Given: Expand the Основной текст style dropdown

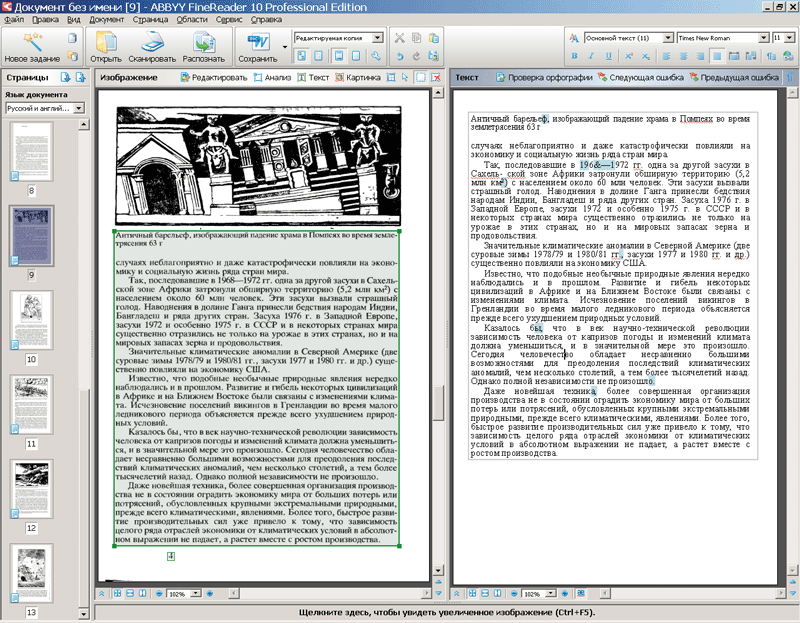Looking at the screenshot, I should point(667,38).
